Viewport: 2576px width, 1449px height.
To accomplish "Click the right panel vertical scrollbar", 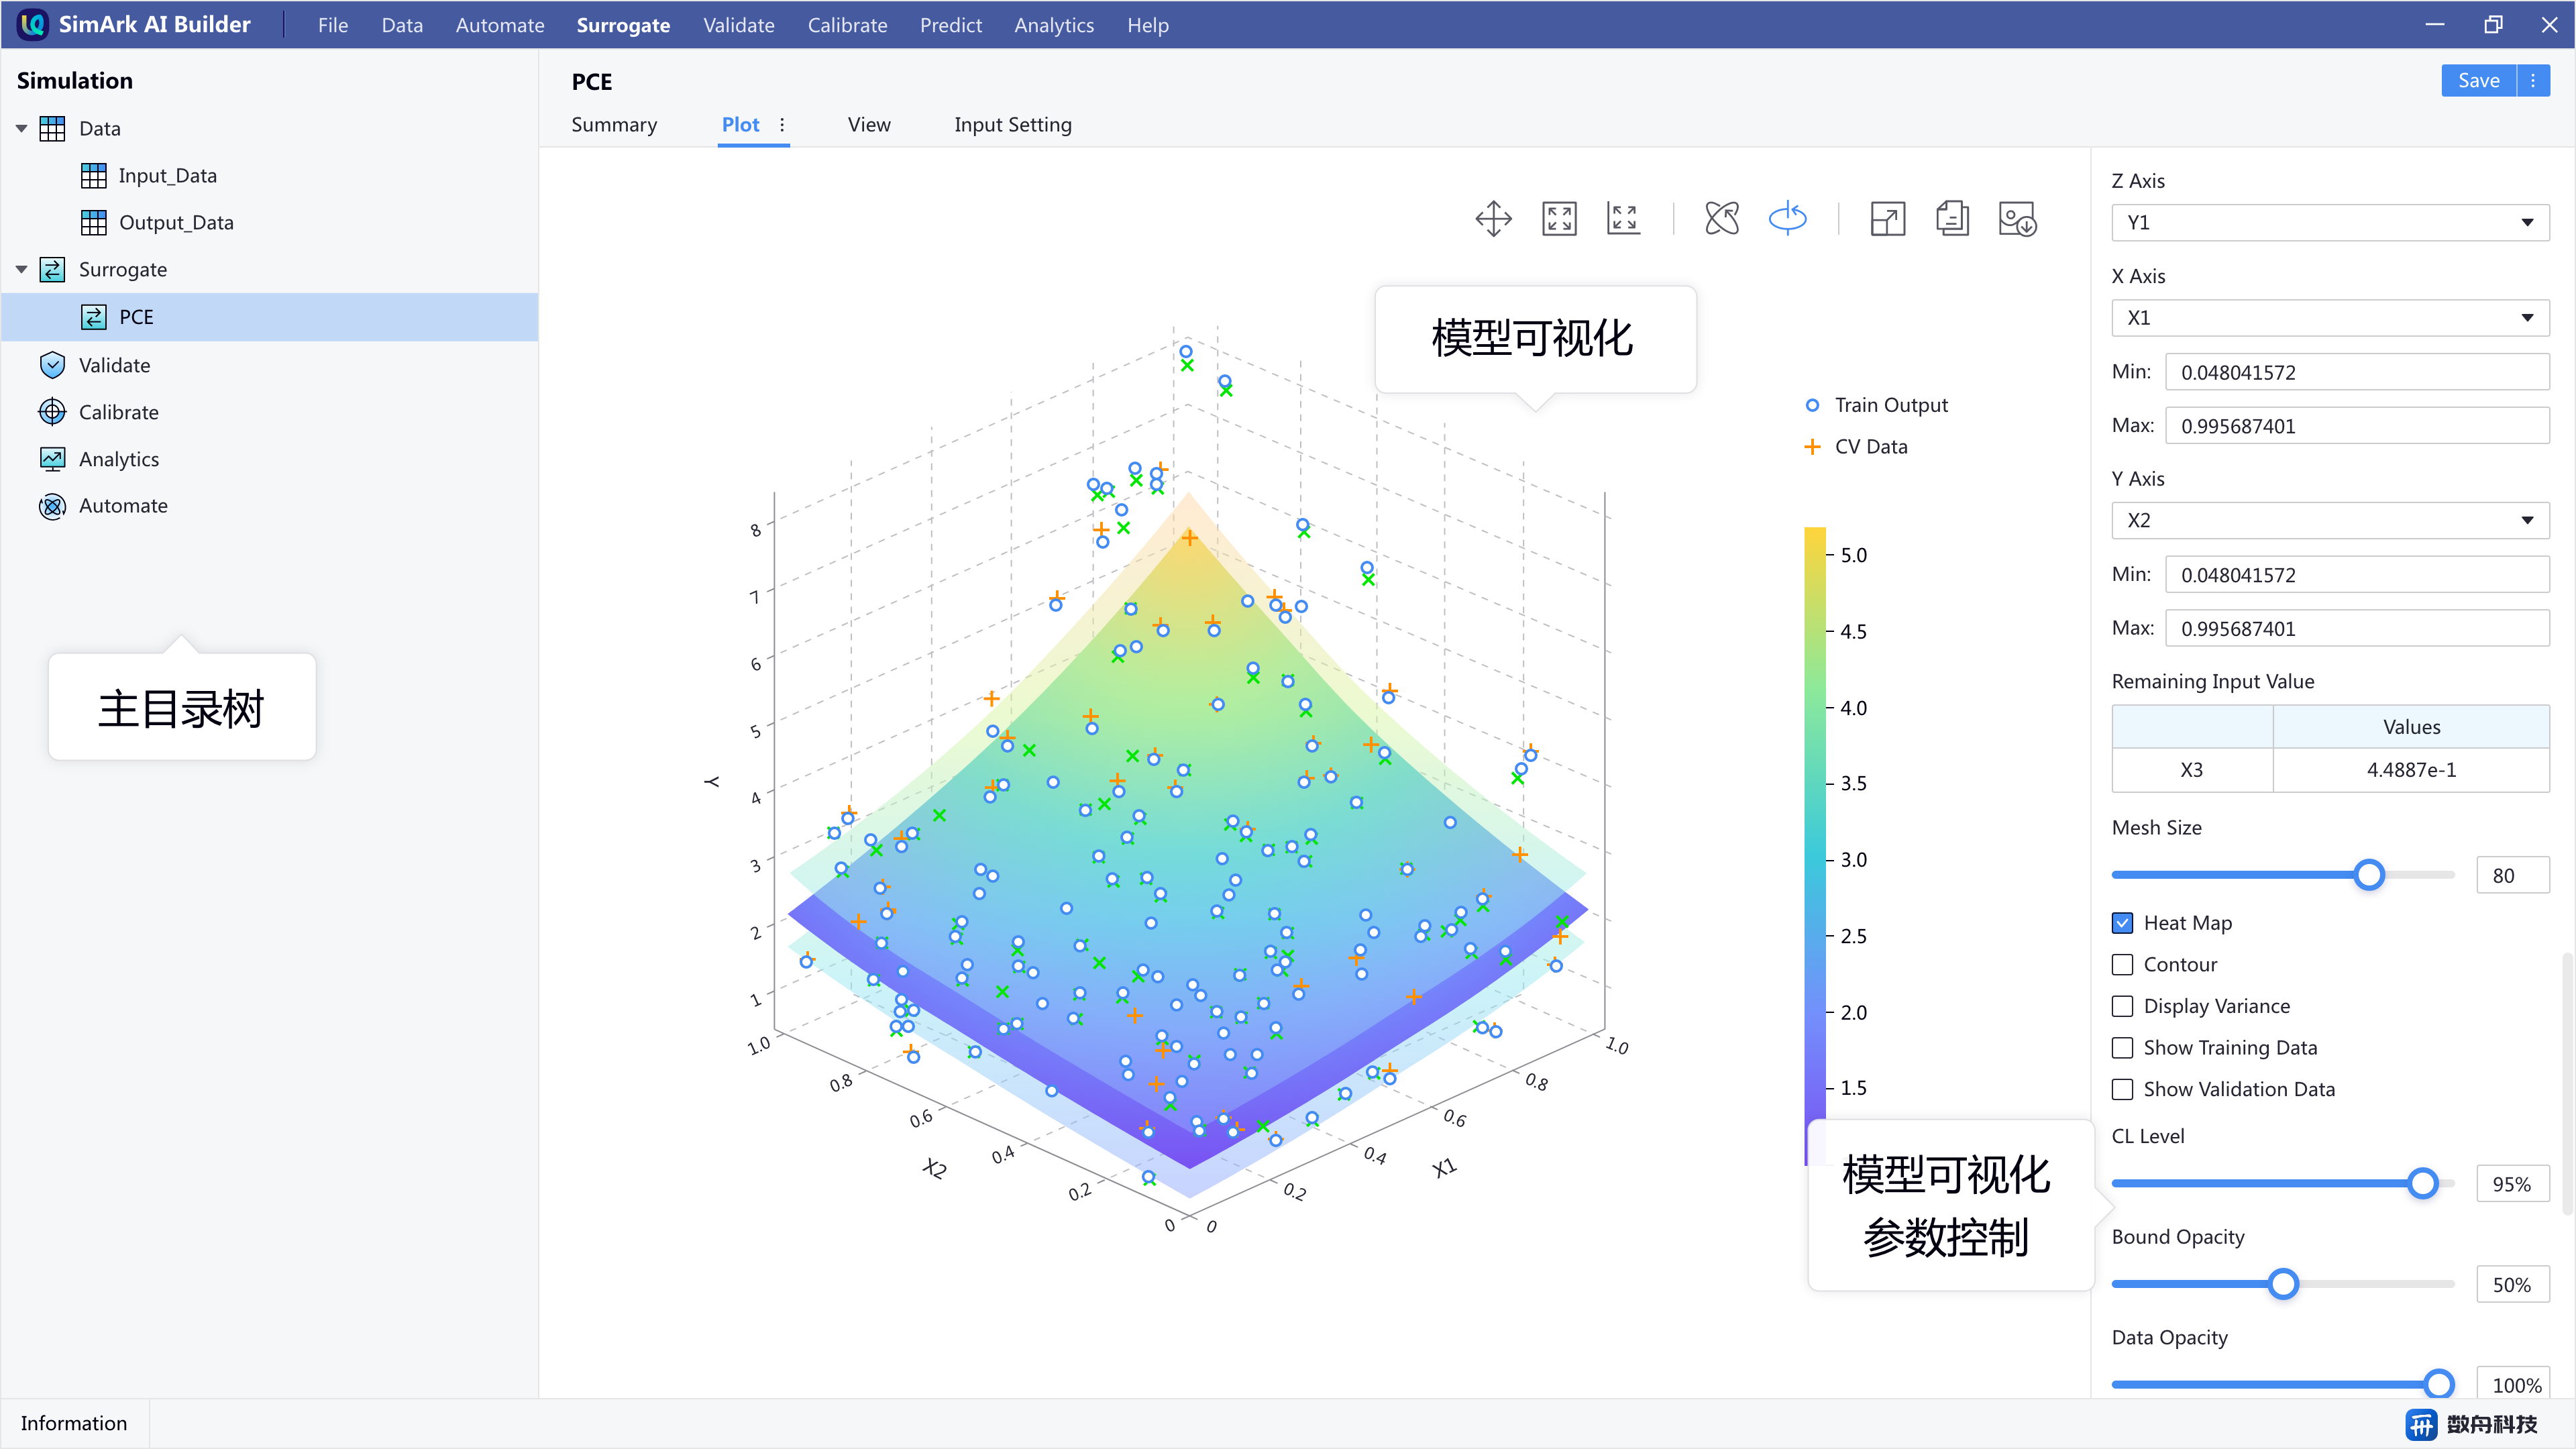I will coord(2568,1084).
